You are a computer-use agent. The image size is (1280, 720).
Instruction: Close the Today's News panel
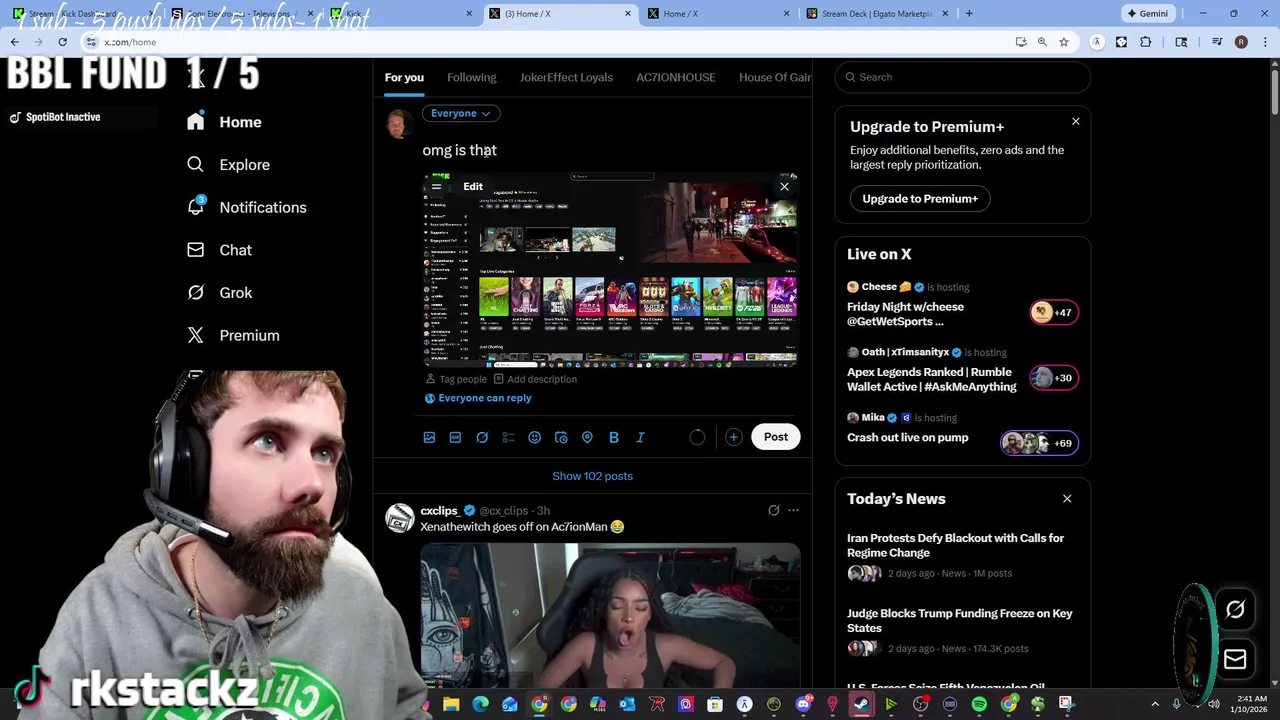(x=1067, y=498)
